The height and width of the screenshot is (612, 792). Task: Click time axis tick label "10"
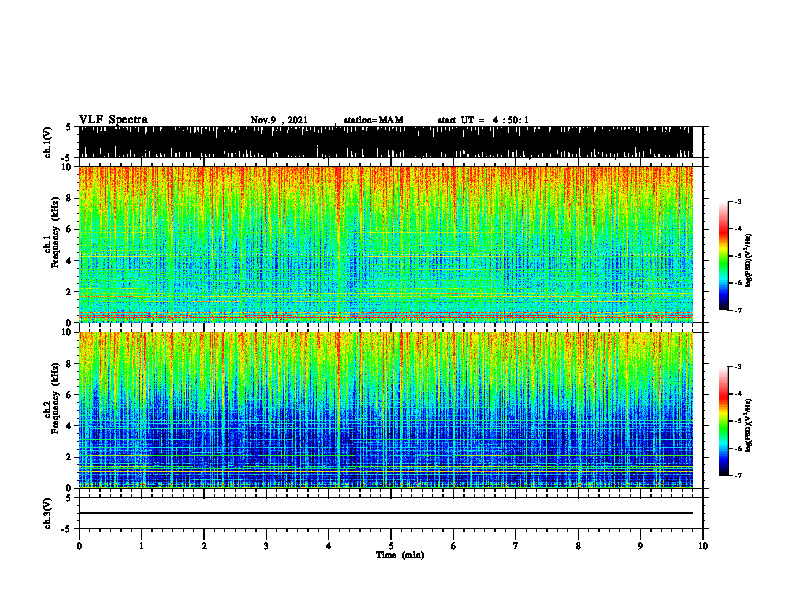pos(703,546)
